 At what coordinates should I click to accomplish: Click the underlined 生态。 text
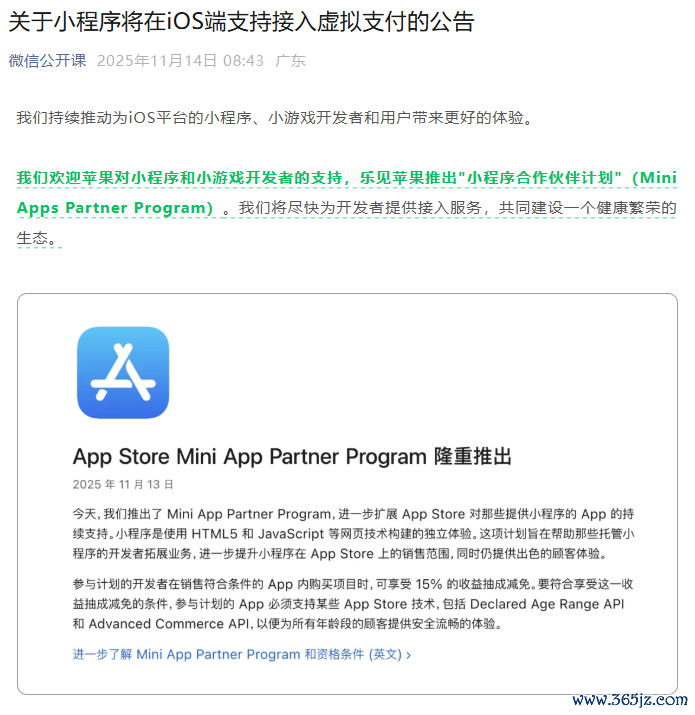pyautogui.click(x=39, y=238)
